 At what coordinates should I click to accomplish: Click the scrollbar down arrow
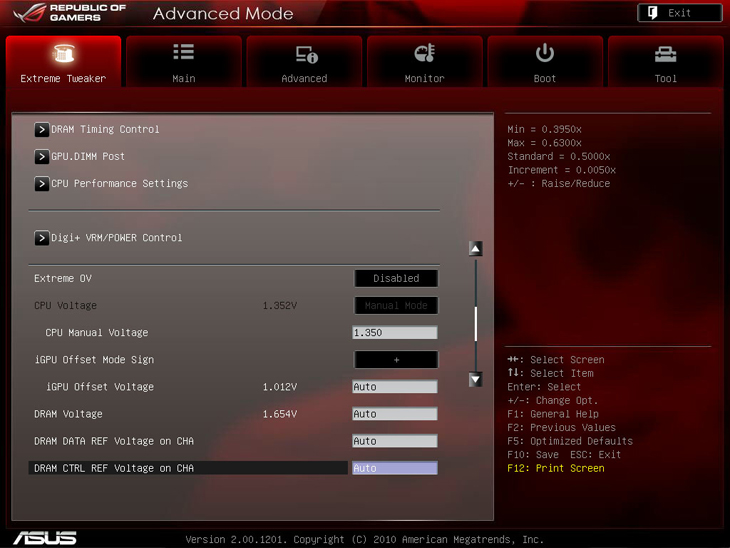click(476, 379)
